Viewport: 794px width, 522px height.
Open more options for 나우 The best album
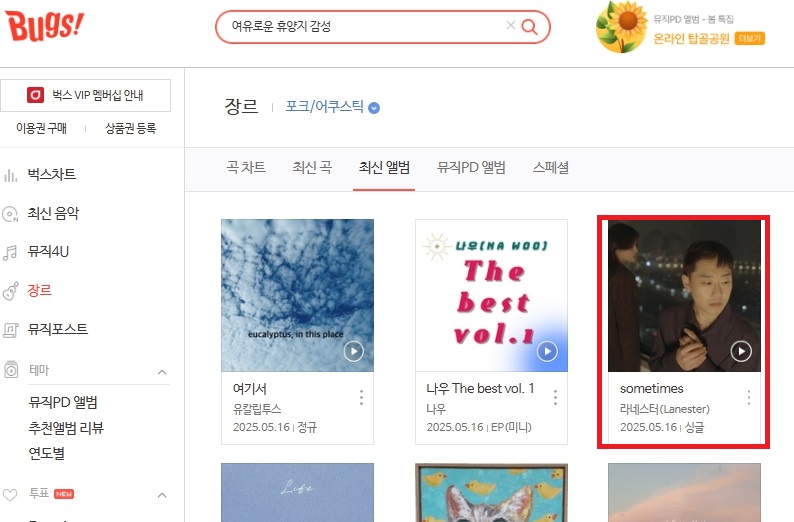(x=555, y=397)
